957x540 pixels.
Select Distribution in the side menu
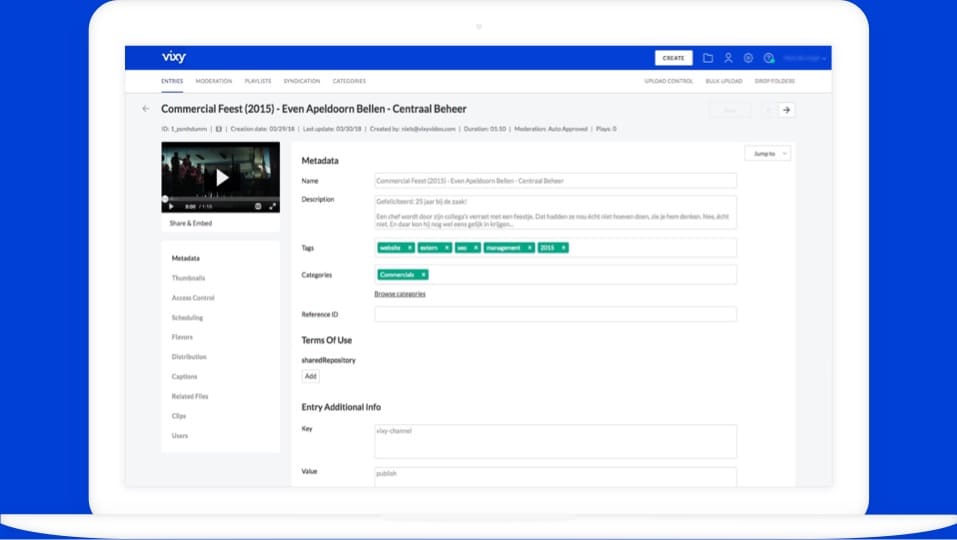coord(189,357)
